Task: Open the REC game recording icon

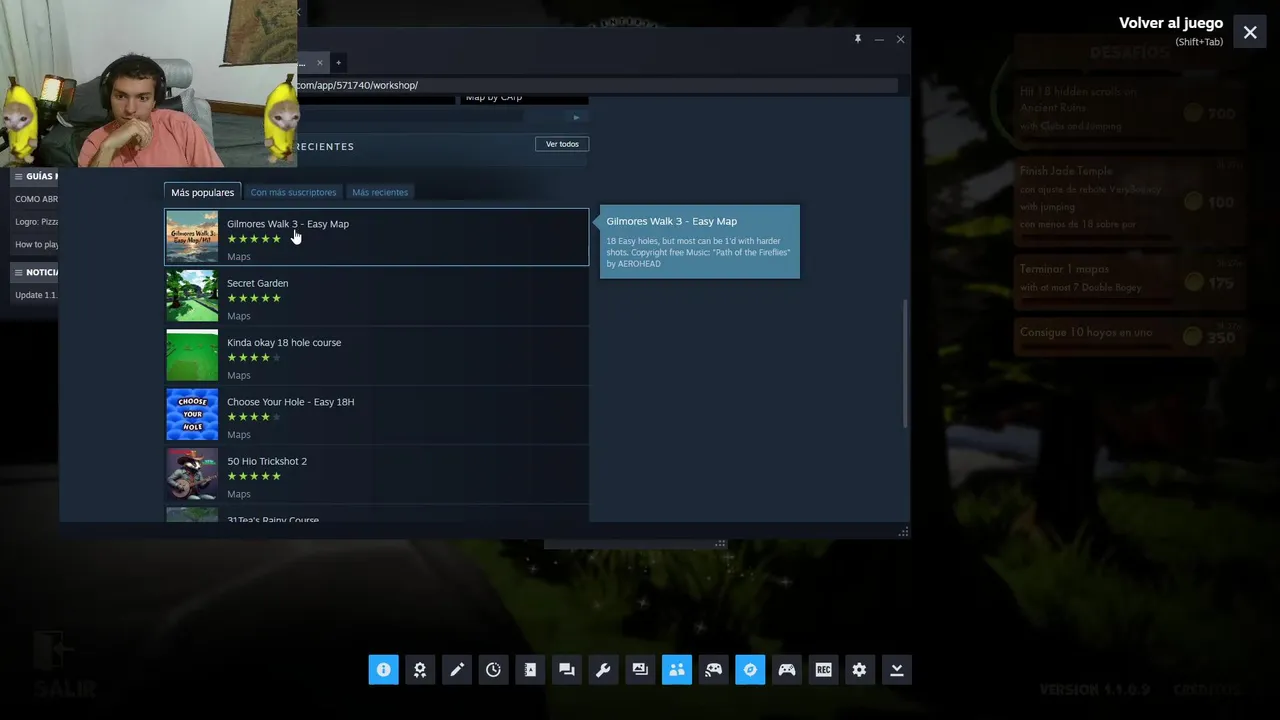Action: (x=823, y=670)
